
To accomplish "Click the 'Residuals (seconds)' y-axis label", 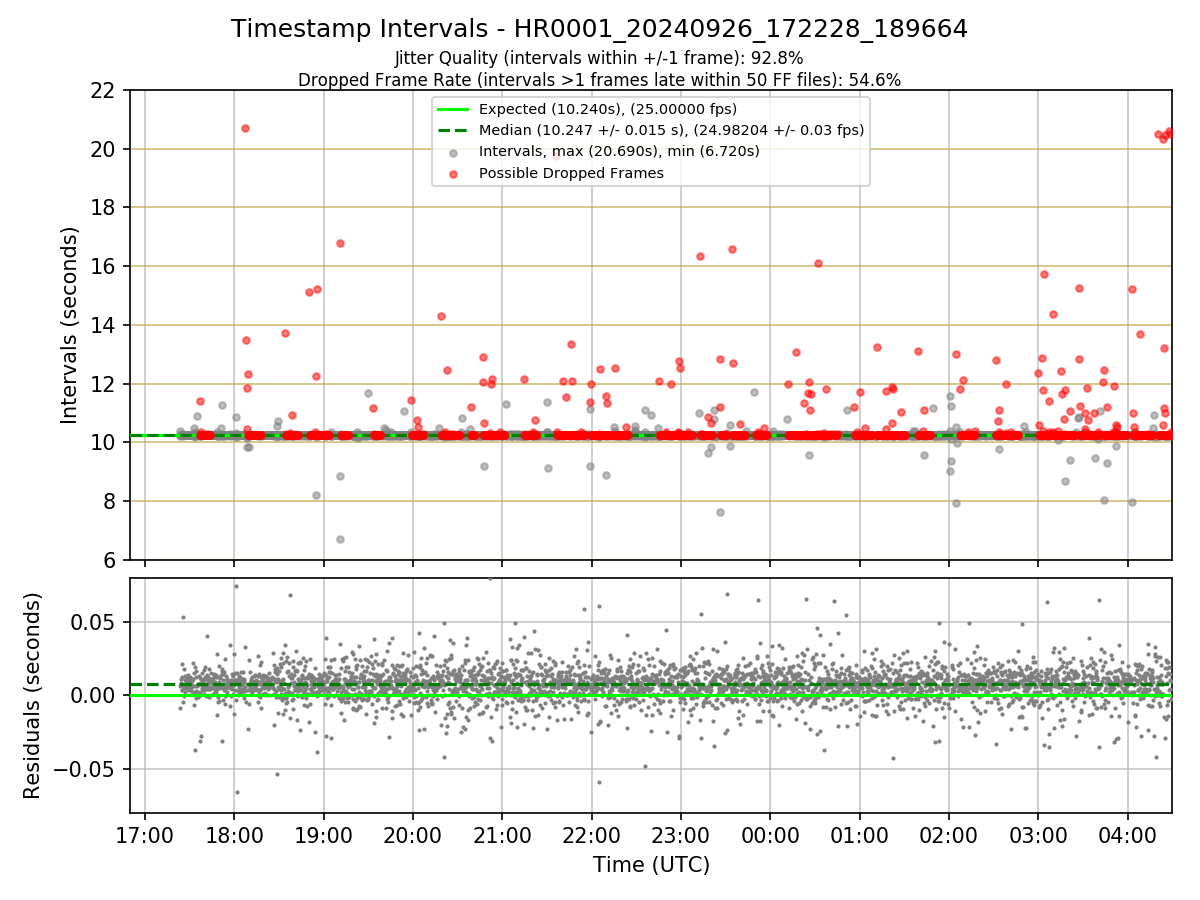I will pyautogui.click(x=32, y=695).
